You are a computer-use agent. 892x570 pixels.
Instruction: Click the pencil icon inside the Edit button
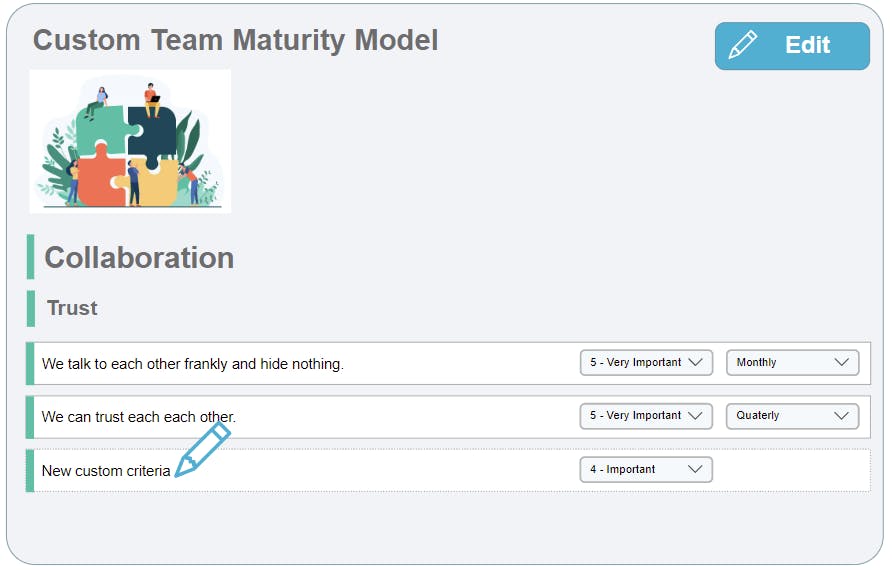click(743, 46)
